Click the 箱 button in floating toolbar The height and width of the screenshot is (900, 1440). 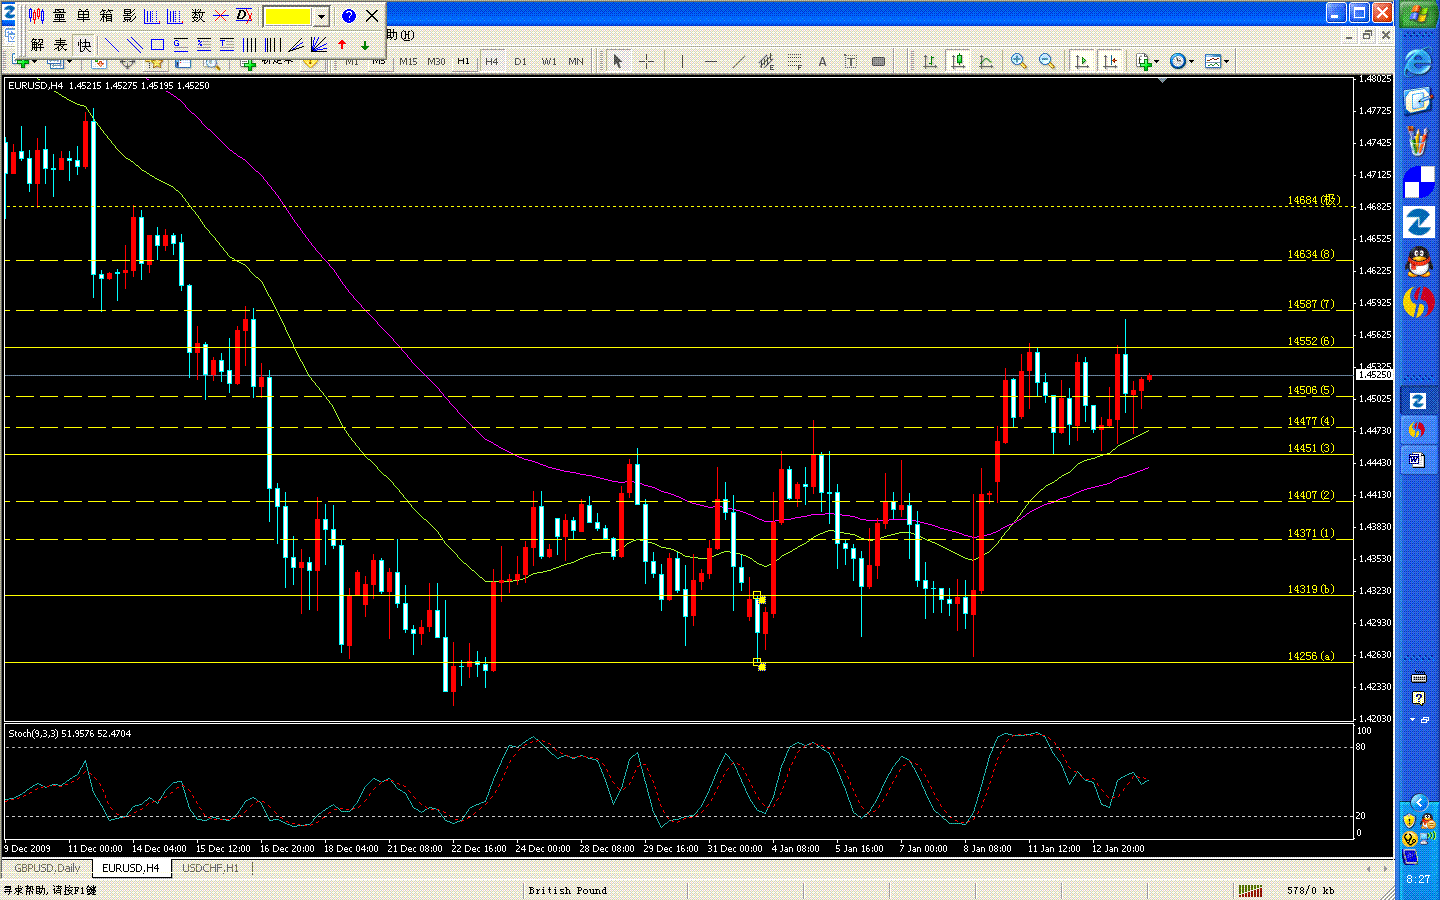coord(105,16)
